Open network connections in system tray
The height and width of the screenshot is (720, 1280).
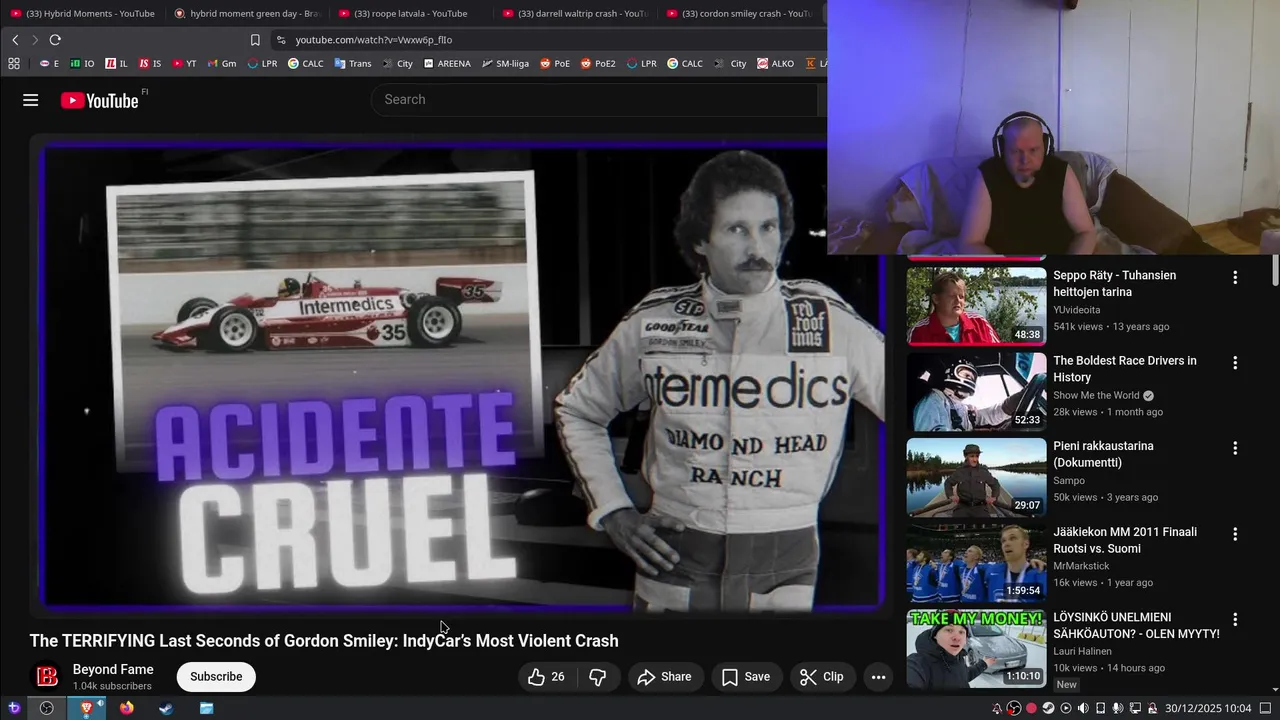click(x=1135, y=708)
